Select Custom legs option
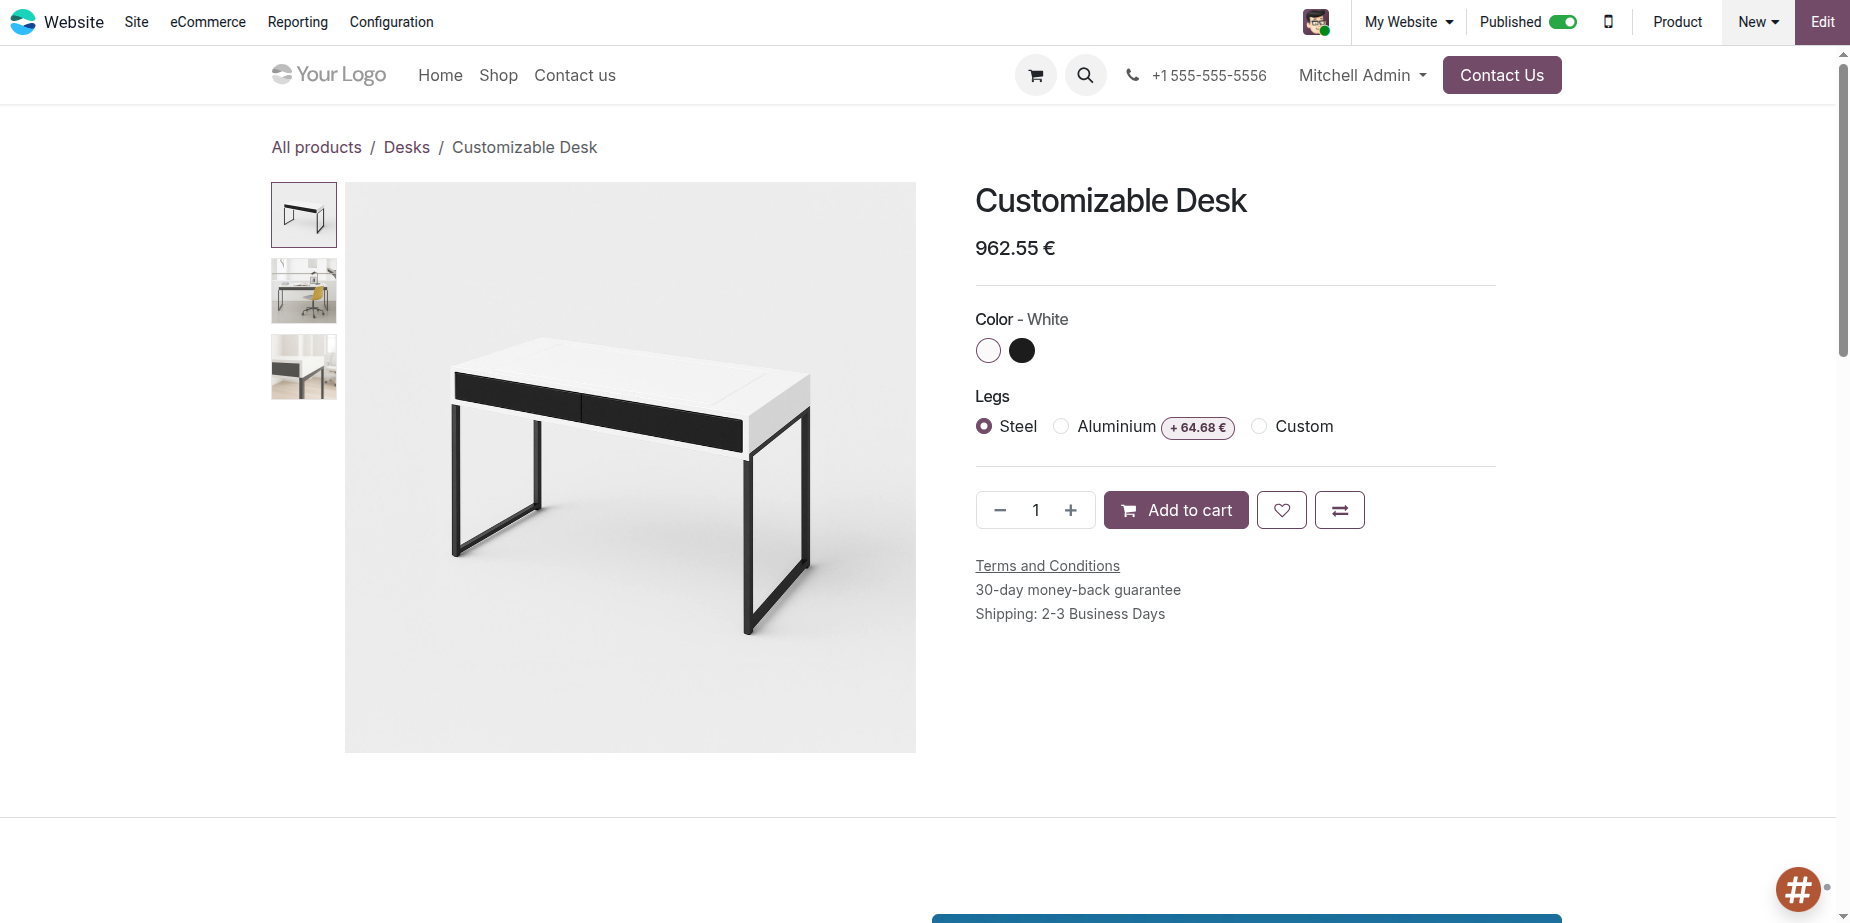The image size is (1850, 923). [1260, 427]
